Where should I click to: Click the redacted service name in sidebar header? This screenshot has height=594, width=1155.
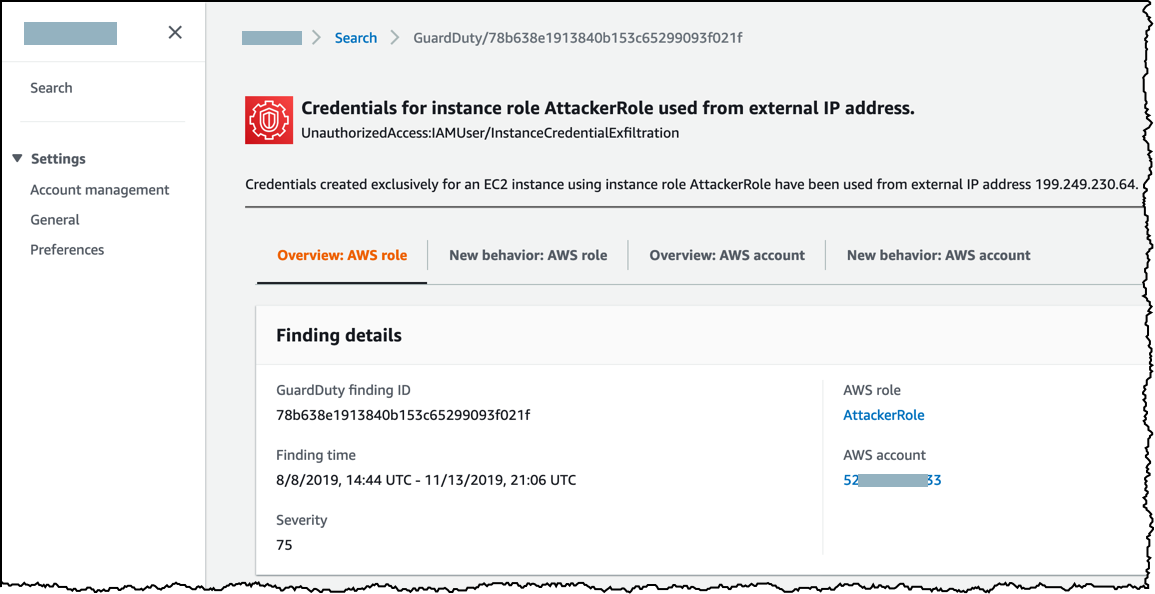[x=70, y=34]
